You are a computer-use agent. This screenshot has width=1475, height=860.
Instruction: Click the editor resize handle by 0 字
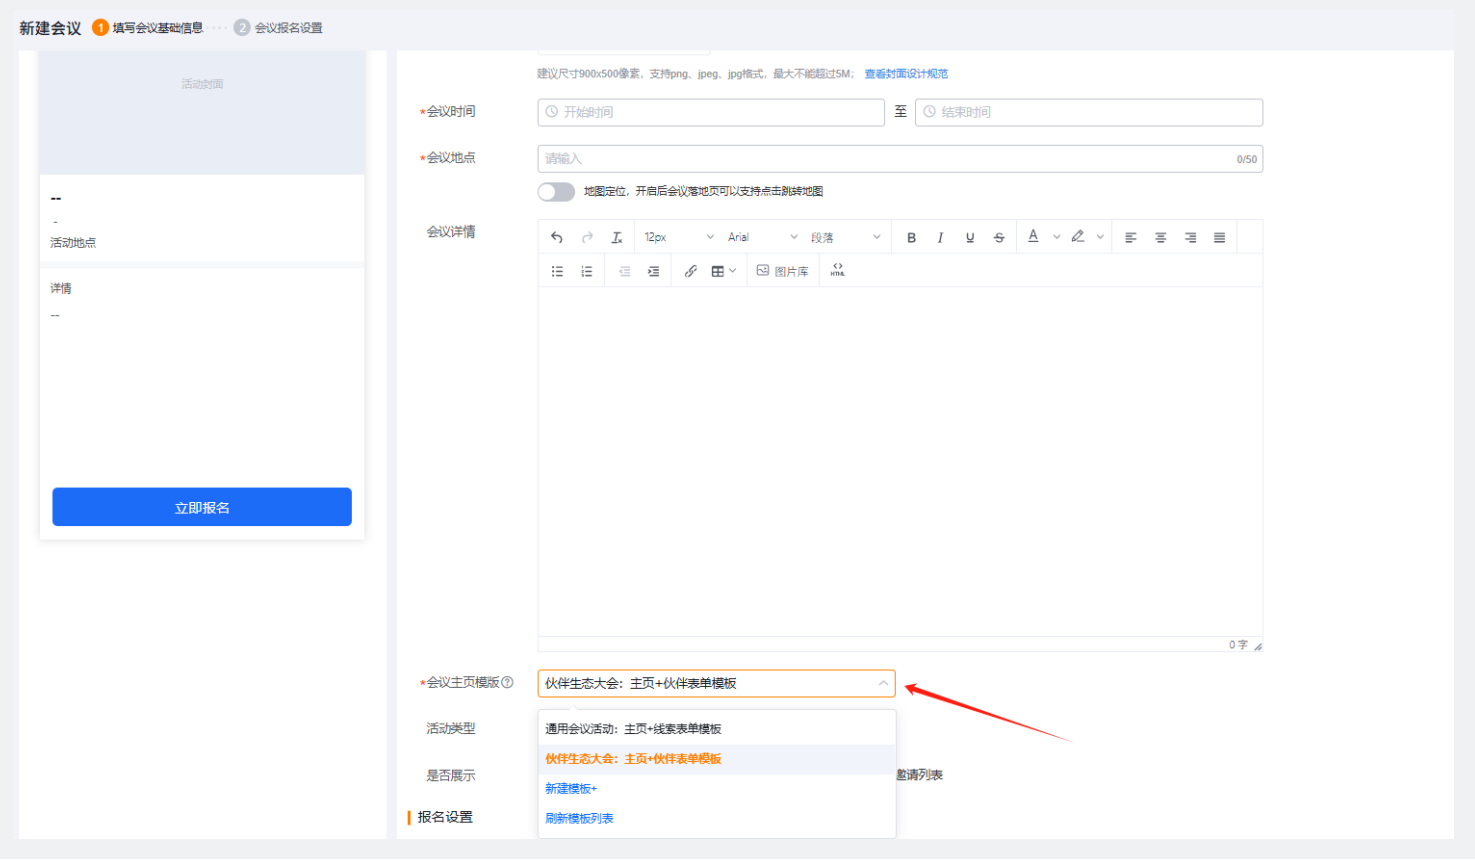(x=1258, y=646)
